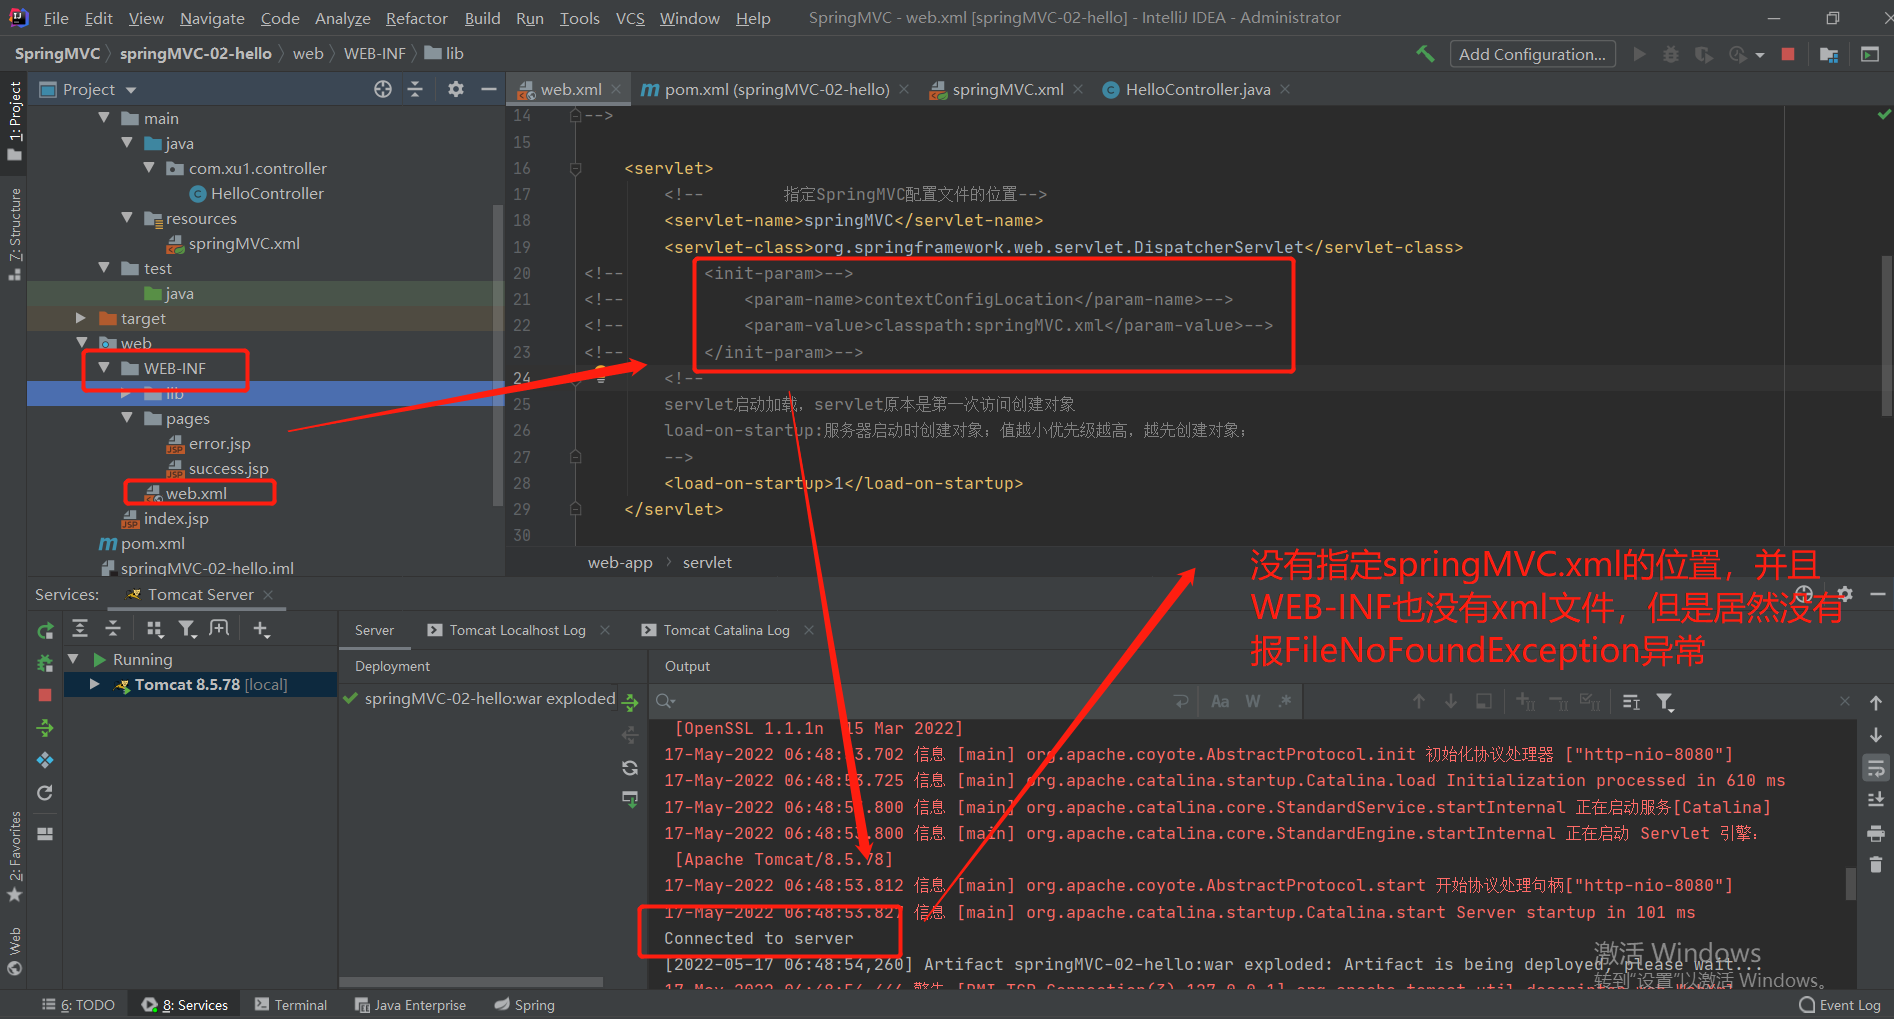1894x1019 pixels.
Task: Hide the Project tool window
Action: click(488, 89)
